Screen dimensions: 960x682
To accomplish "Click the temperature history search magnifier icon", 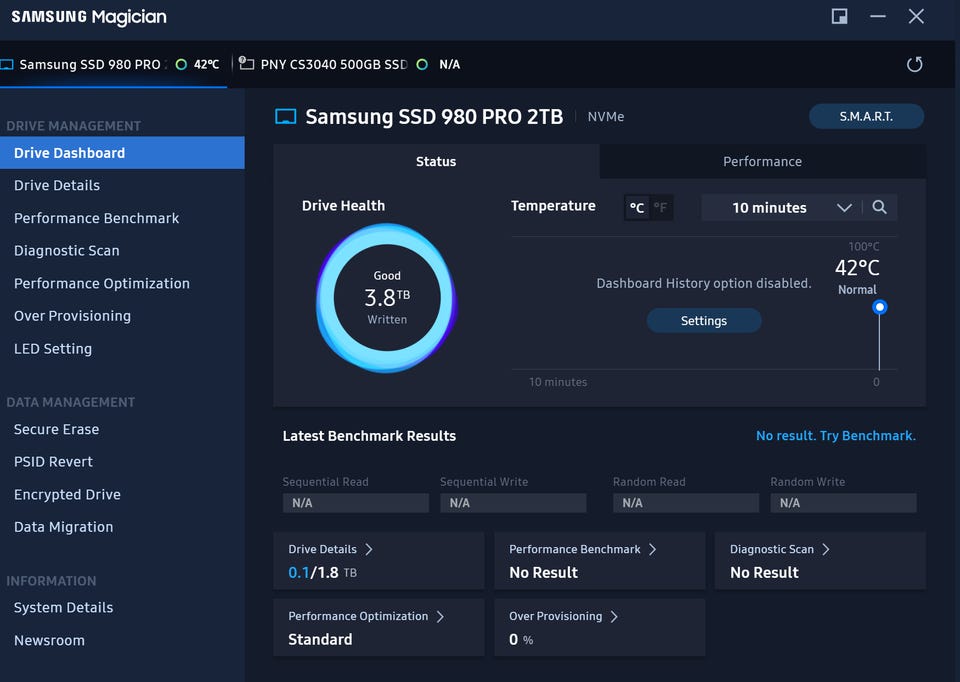I will click(x=879, y=207).
